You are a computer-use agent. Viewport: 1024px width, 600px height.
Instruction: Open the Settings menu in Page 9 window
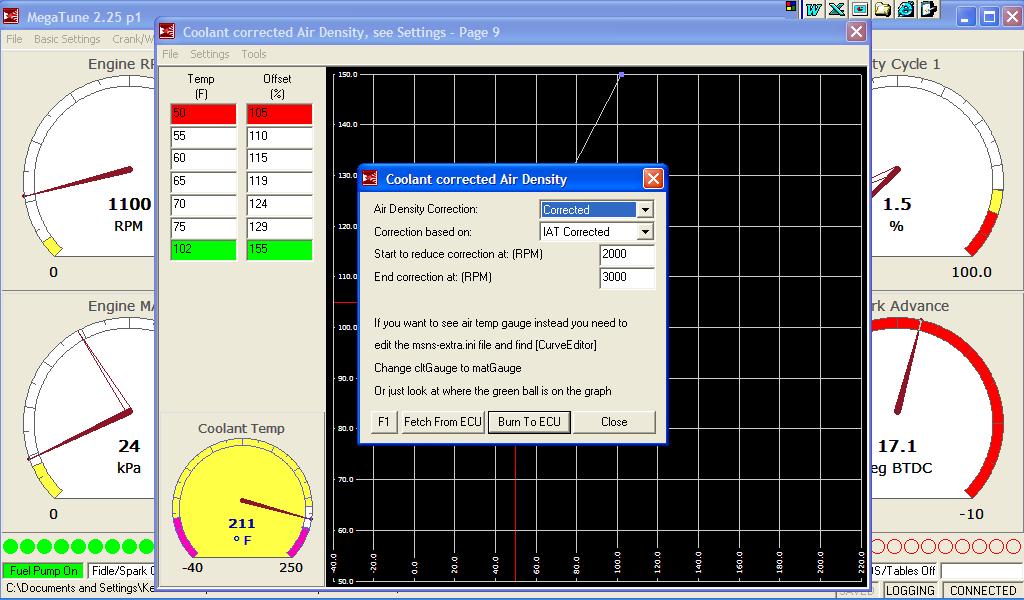pos(210,54)
